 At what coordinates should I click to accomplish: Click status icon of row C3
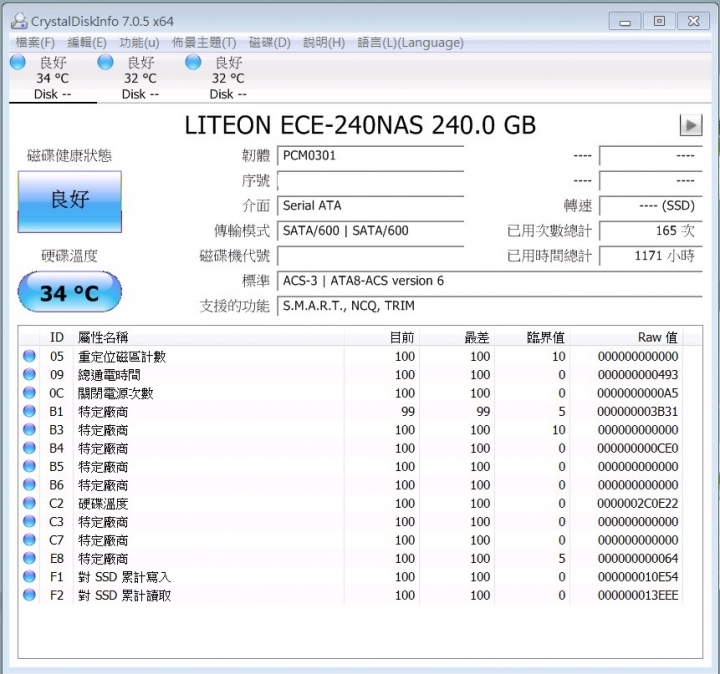coord(29,521)
